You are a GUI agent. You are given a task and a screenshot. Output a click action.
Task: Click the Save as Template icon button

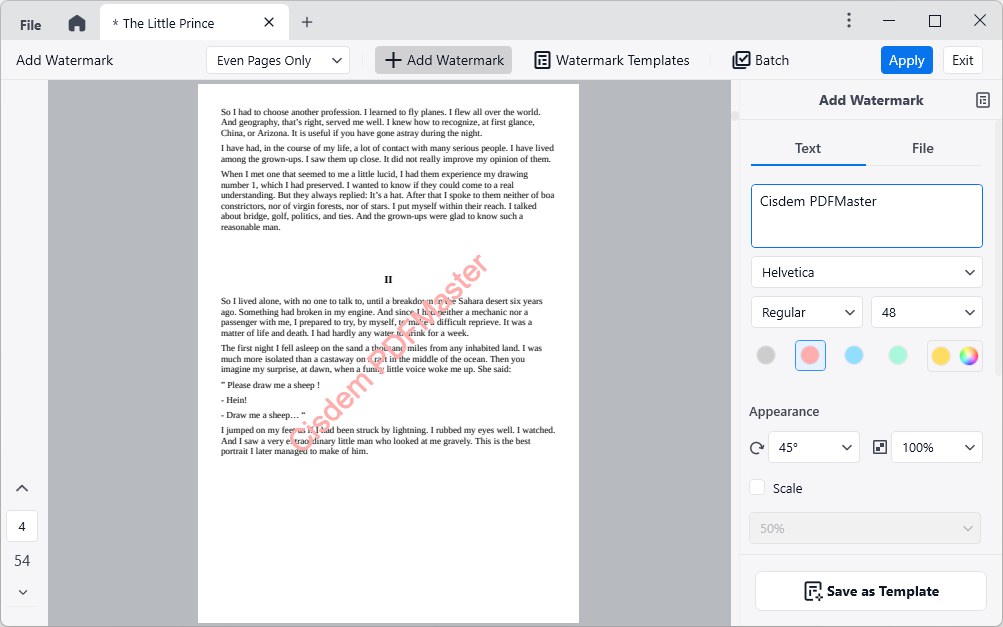(x=813, y=591)
